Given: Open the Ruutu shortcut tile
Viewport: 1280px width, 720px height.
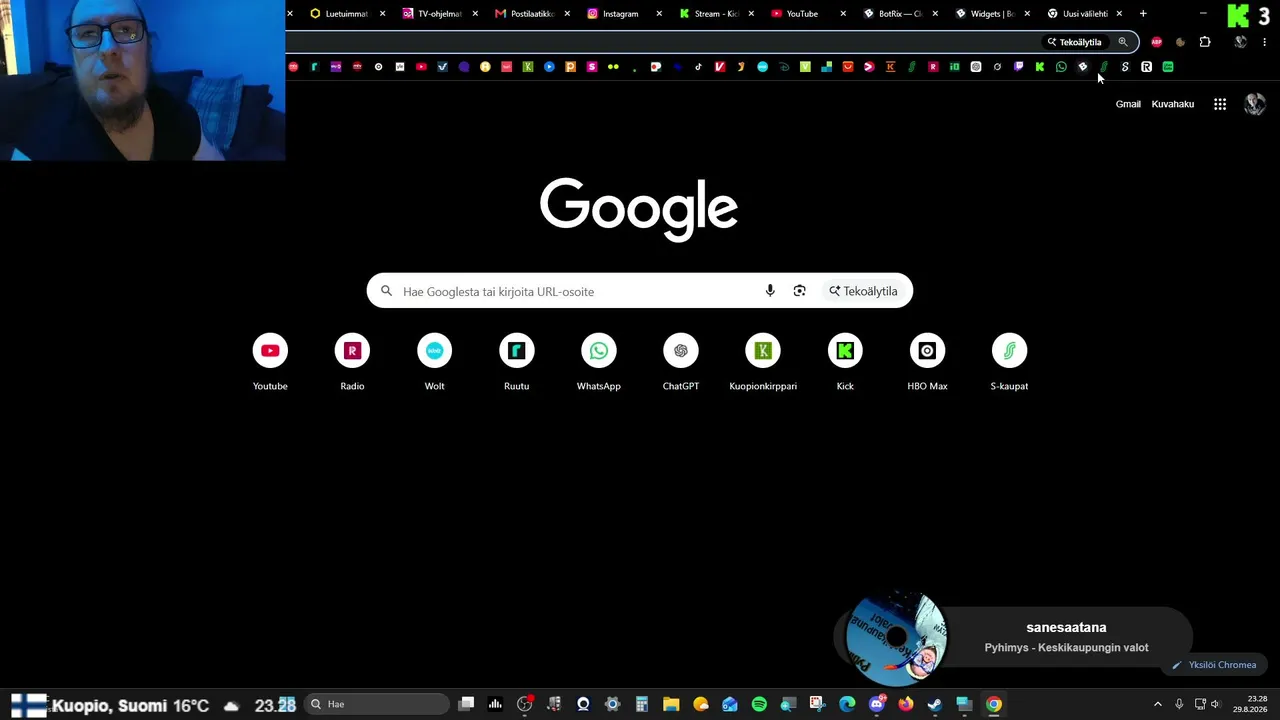Looking at the screenshot, I should pyautogui.click(x=516, y=362).
